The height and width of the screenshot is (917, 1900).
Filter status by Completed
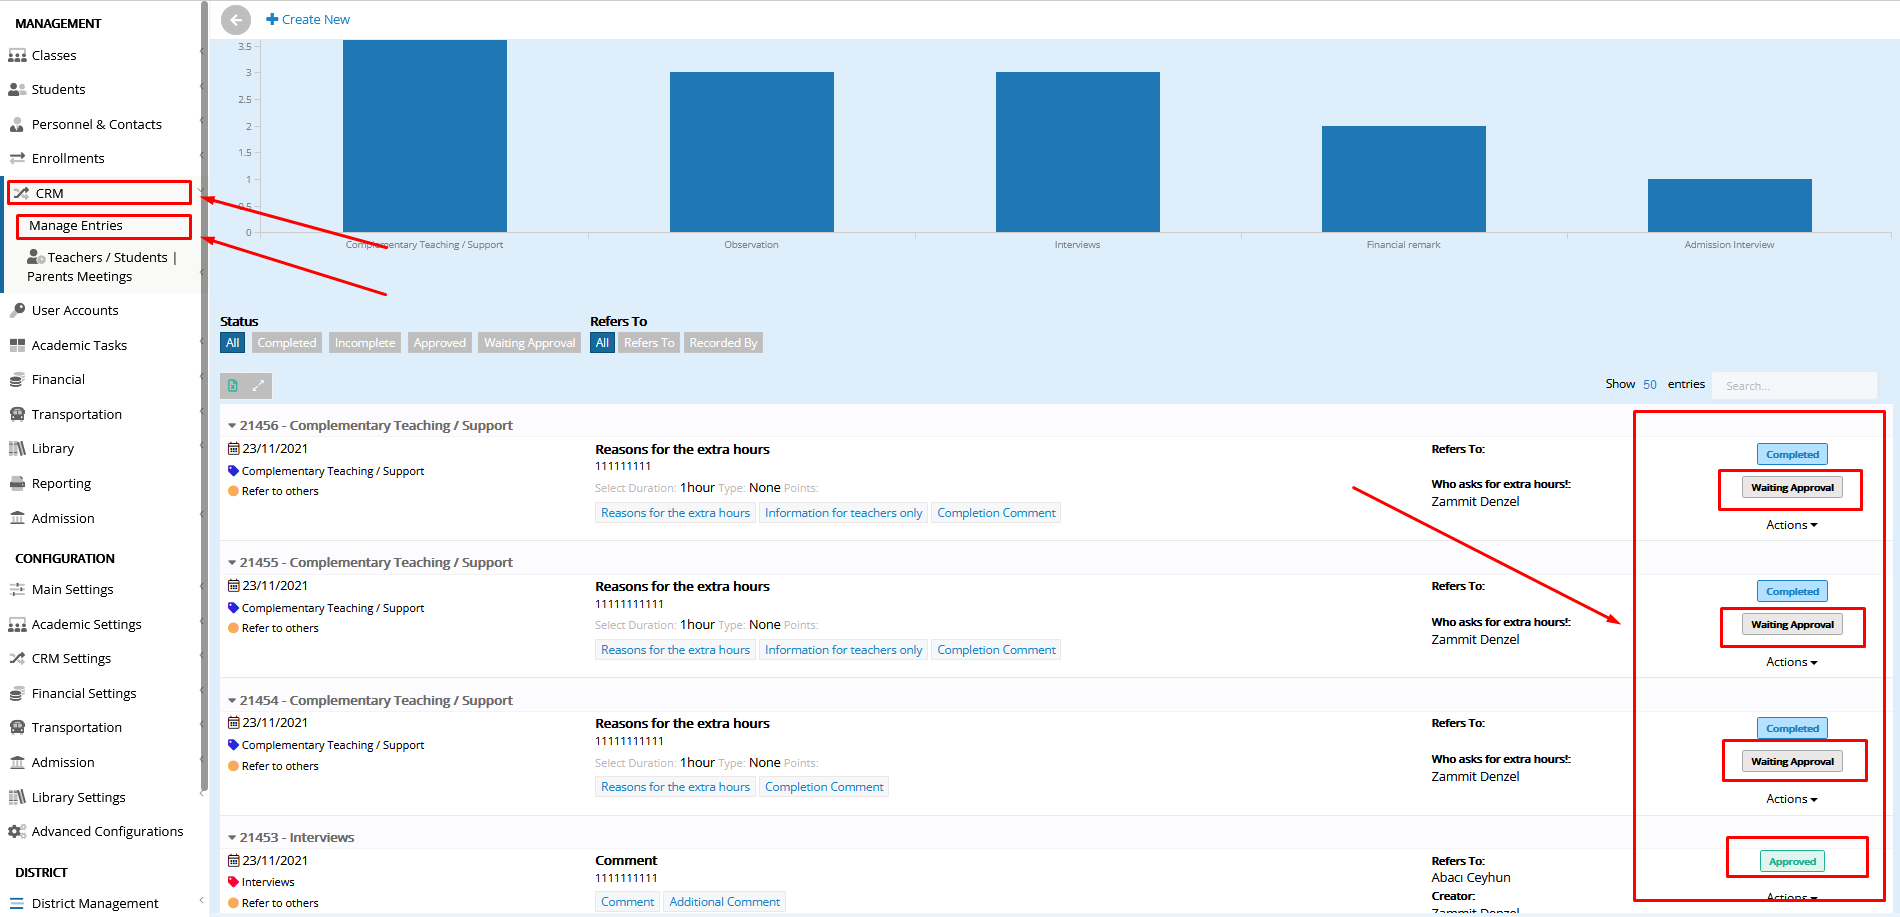287,343
